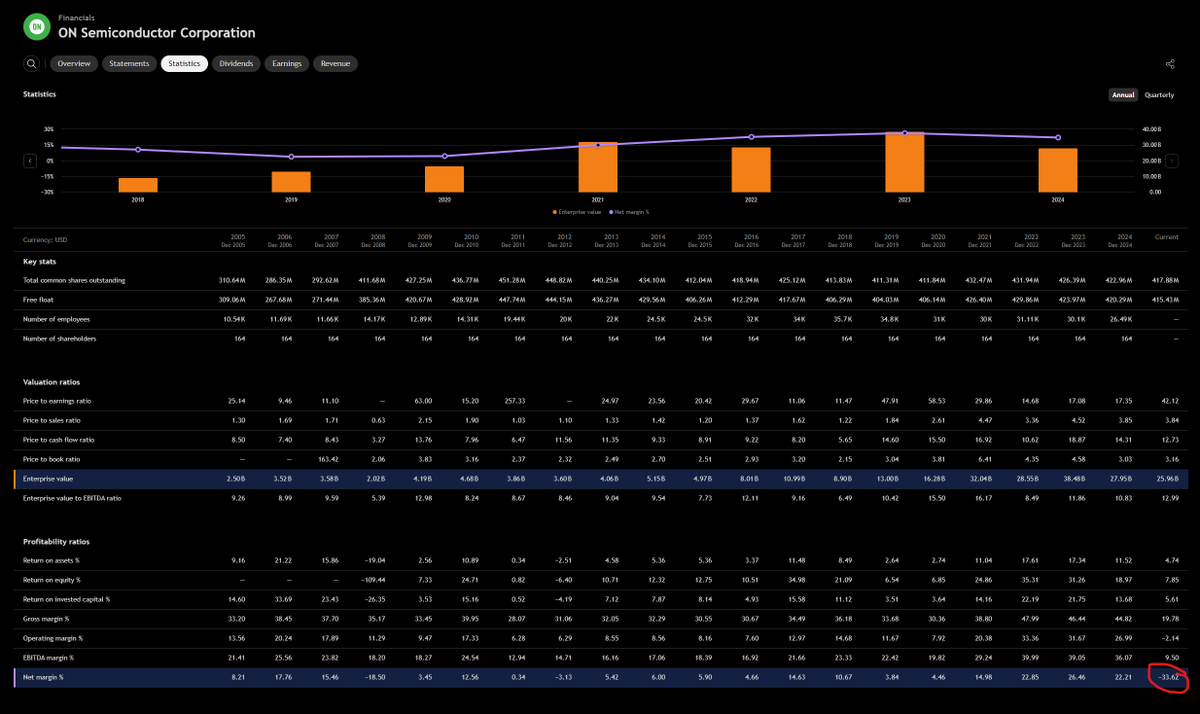
Task: Open the search magnifier icon
Action: pyautogui.click(x=32, y=63)
